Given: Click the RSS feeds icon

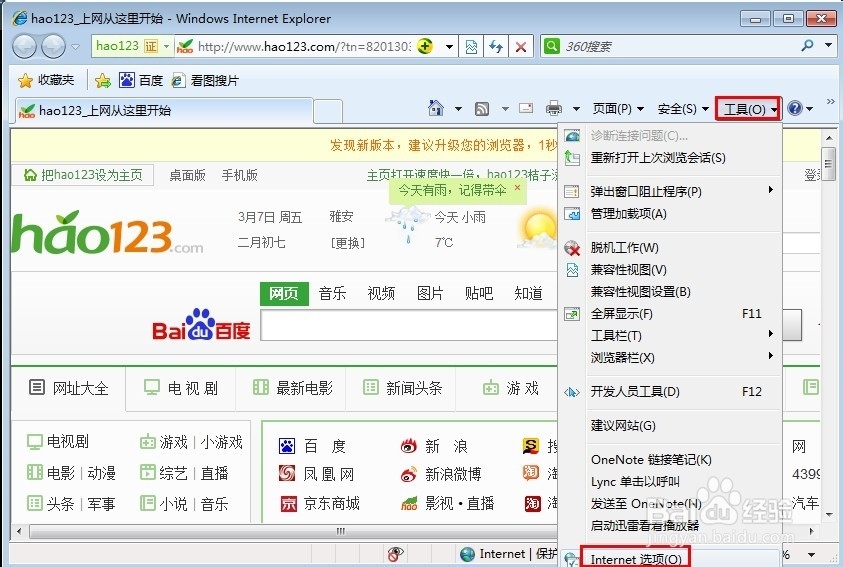Looking at the screenshot, I should [x=482, y=109].
